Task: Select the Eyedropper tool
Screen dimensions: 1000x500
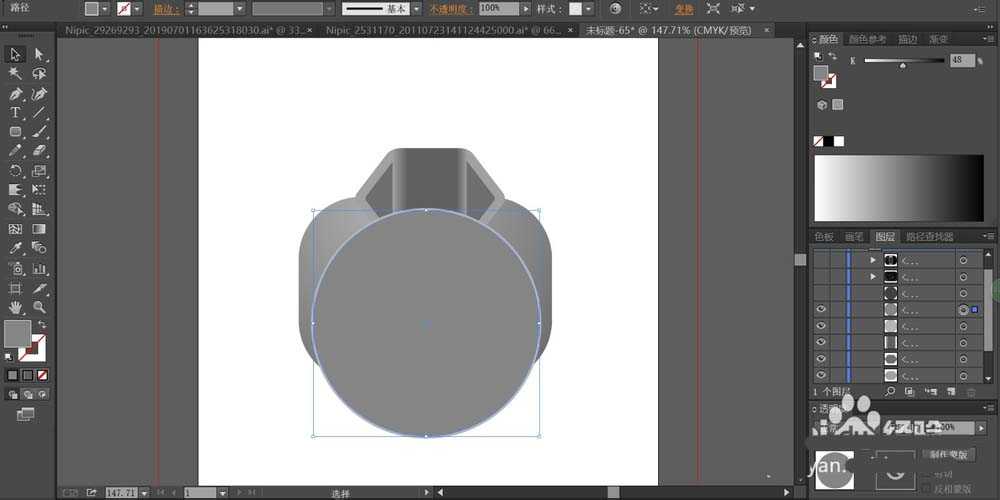Action: (16, 248)
